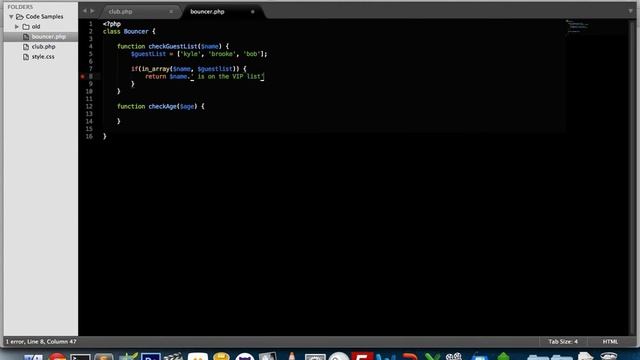
Task: Open bouncer.php in the sidebar
Action: (49, 37)
